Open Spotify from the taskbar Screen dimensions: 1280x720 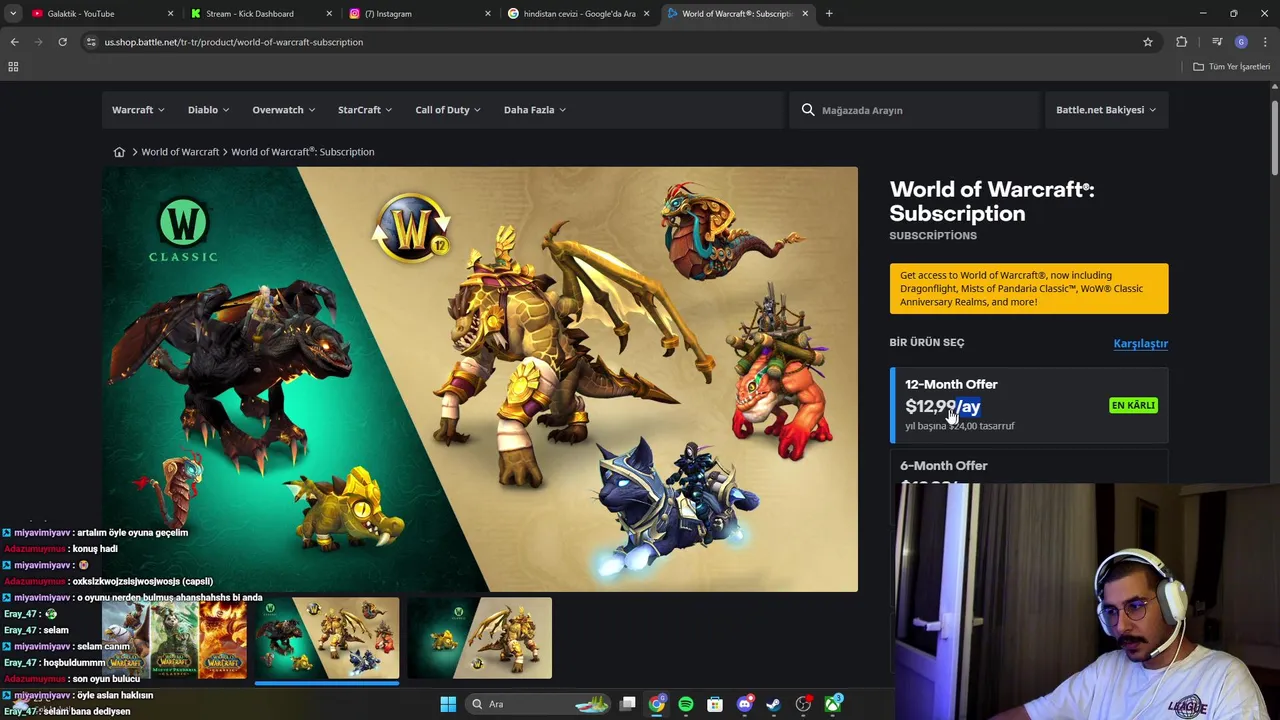pyautogui.click(x=686, y=704)
